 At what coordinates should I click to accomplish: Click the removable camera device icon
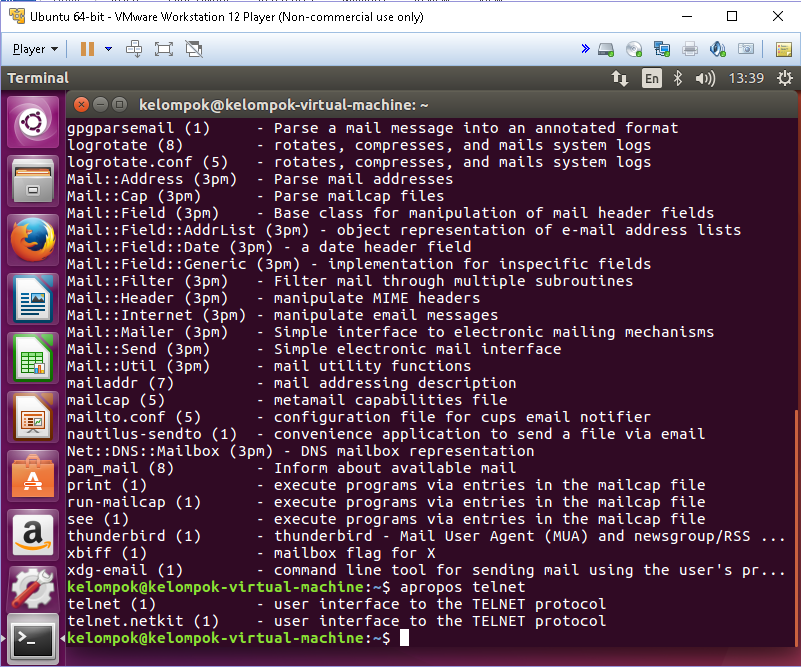point(746,49)
